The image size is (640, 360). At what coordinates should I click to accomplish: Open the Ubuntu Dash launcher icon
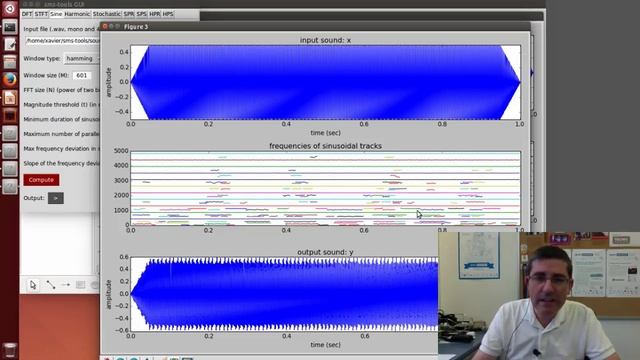pyautogui.click(x=9, y=9)
